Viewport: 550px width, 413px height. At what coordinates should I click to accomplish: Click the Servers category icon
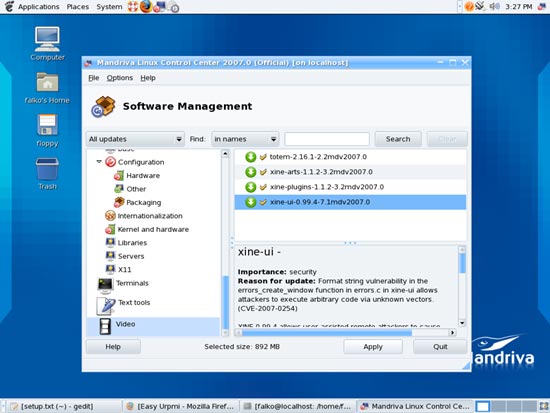pos(110,256)
